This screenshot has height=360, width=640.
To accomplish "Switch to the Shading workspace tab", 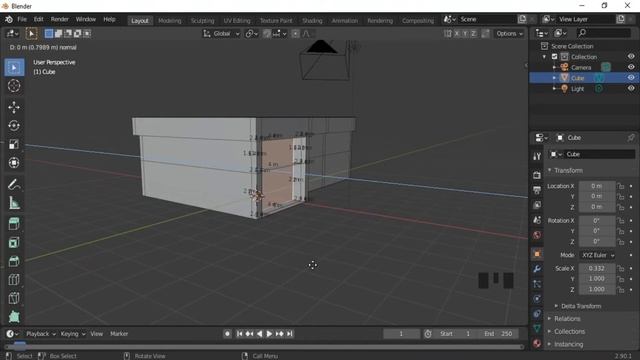I will [x=312, y=20].
